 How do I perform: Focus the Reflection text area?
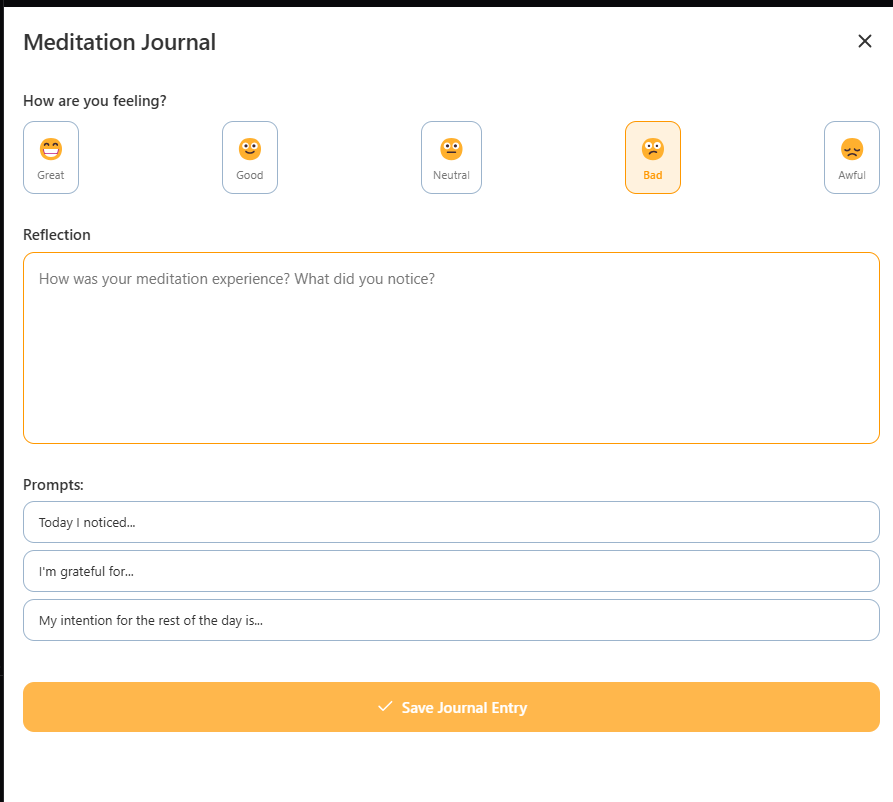tap(452, 348)
